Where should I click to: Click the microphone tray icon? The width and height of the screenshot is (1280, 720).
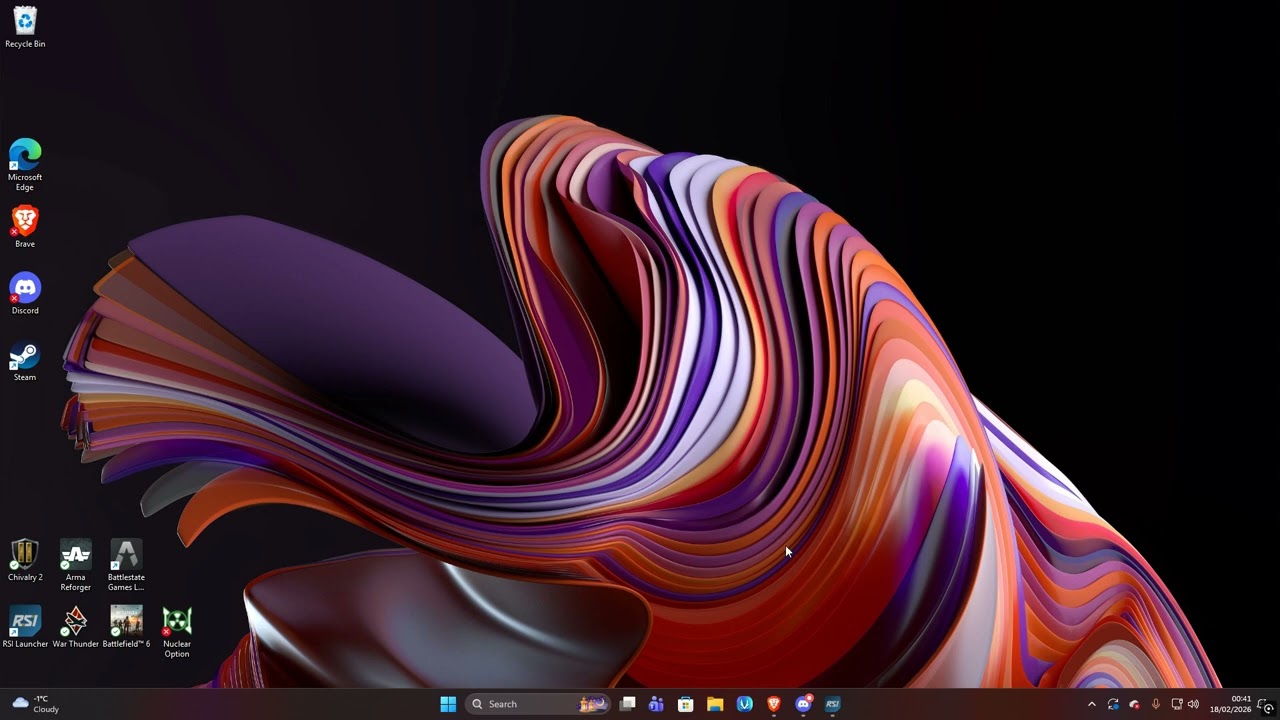tap(1156, 704)
